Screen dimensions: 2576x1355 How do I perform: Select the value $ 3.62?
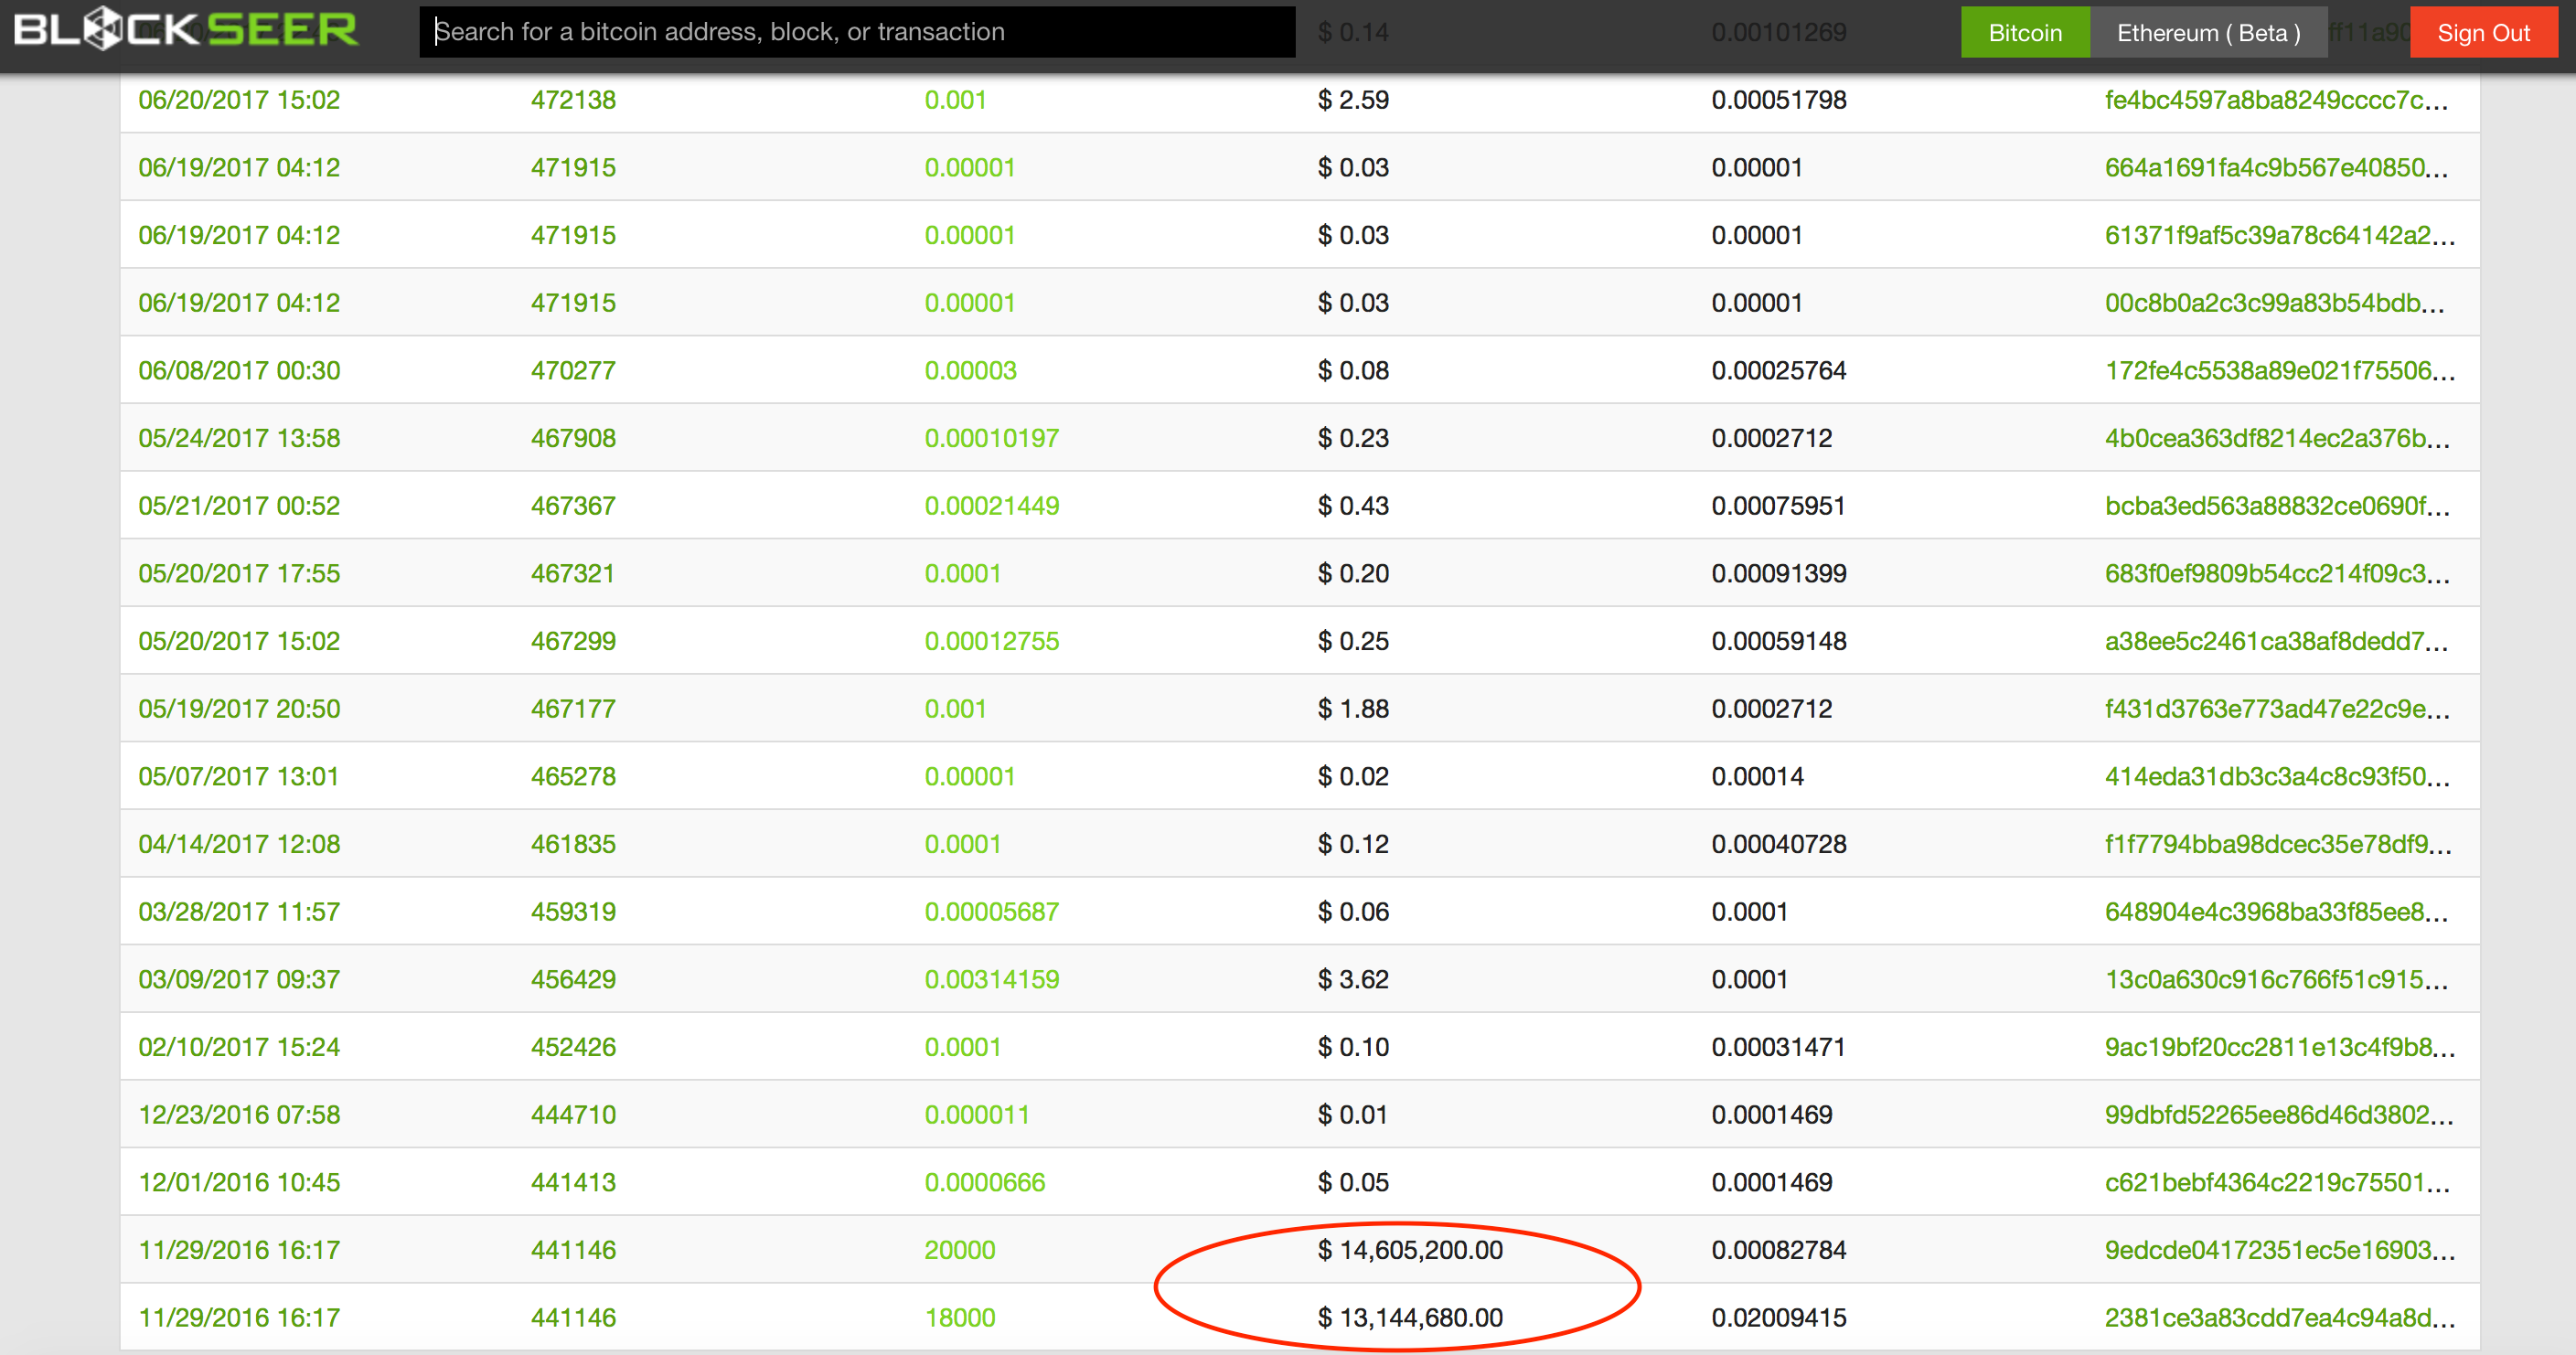coord(1353,980)
